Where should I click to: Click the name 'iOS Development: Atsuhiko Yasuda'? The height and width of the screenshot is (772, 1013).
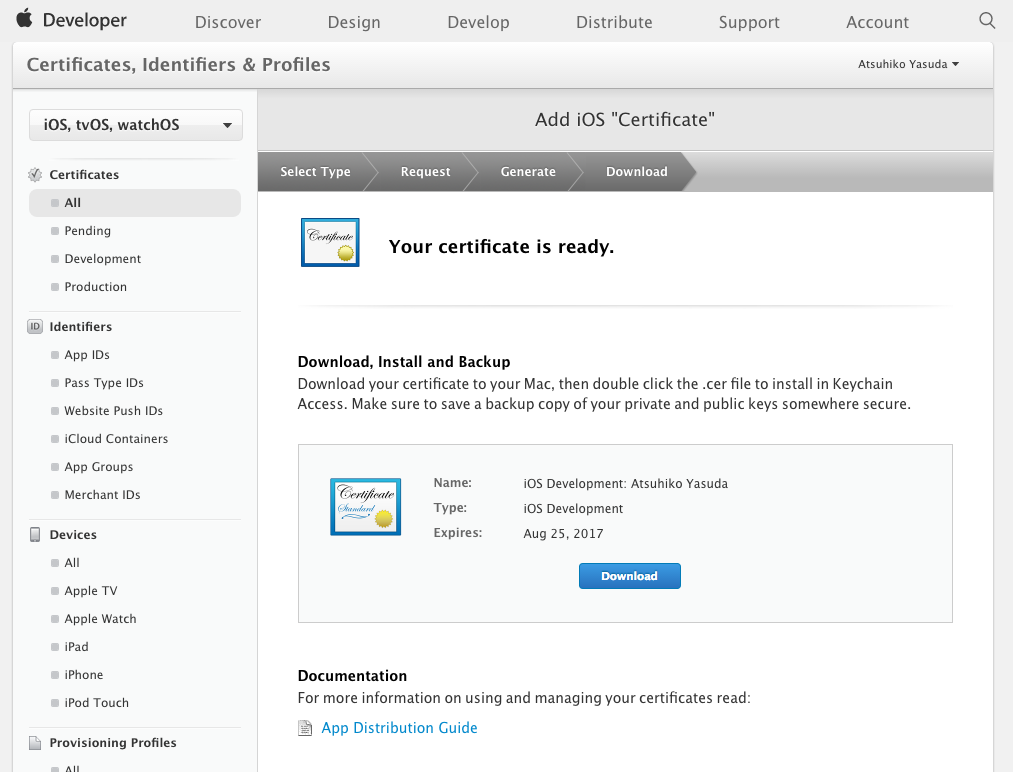point(625,484)
